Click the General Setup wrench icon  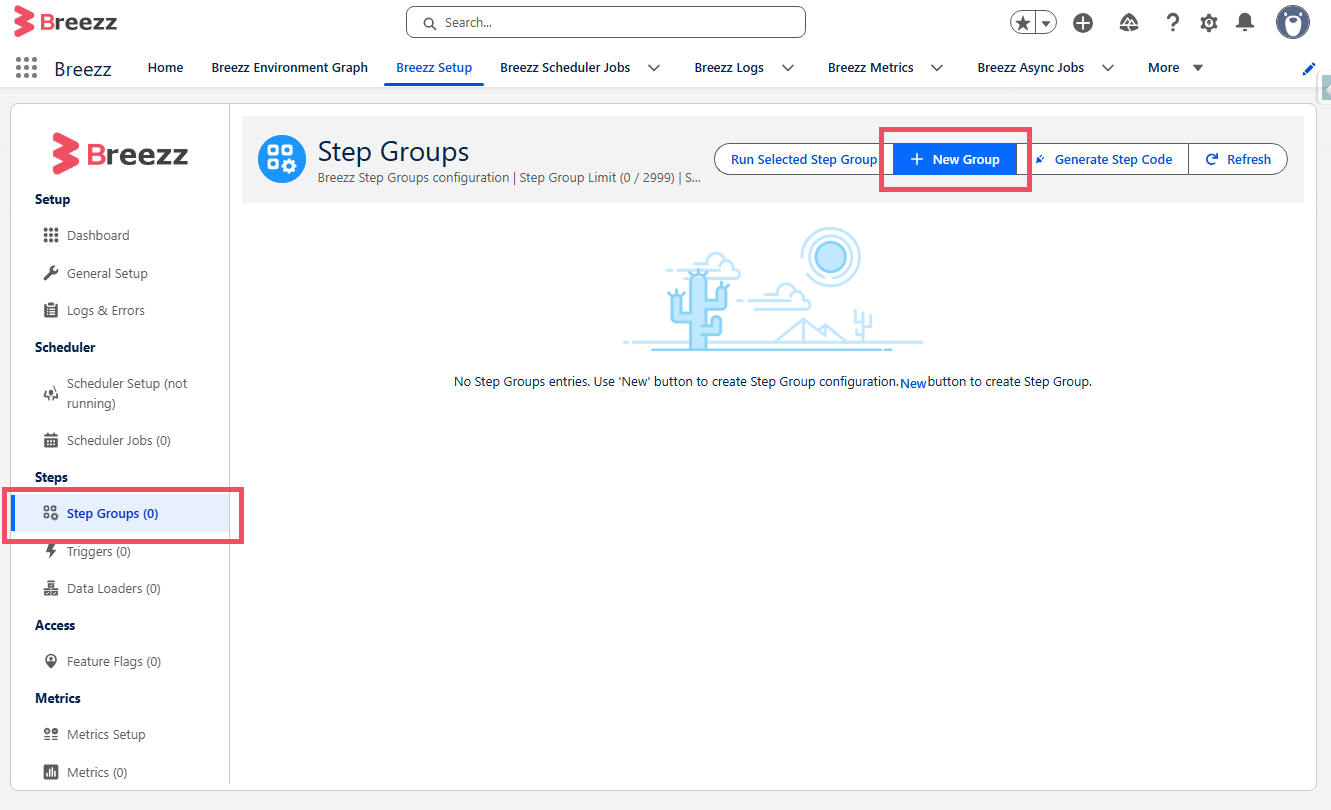click(x=51, y=273)
